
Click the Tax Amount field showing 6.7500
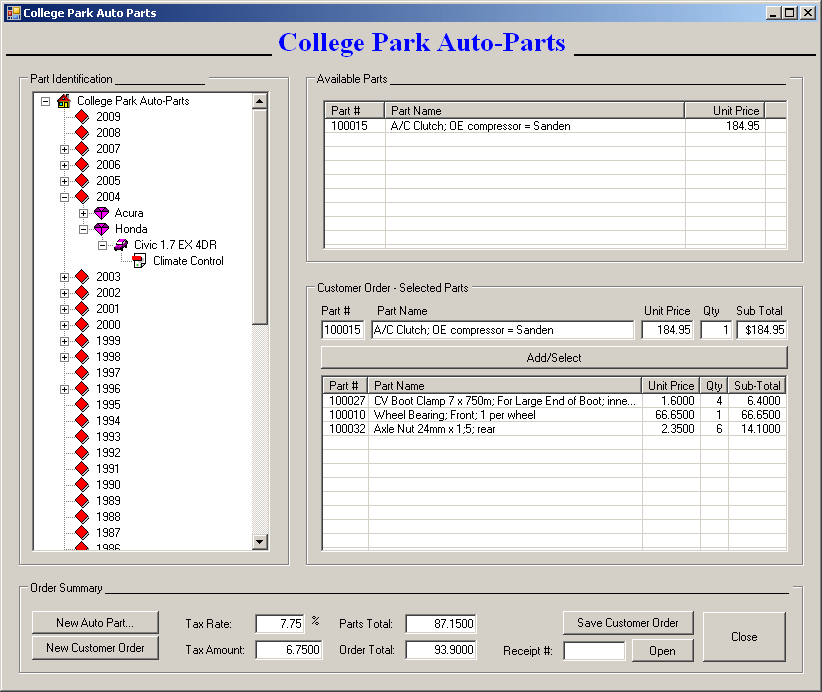click(289, 650)
